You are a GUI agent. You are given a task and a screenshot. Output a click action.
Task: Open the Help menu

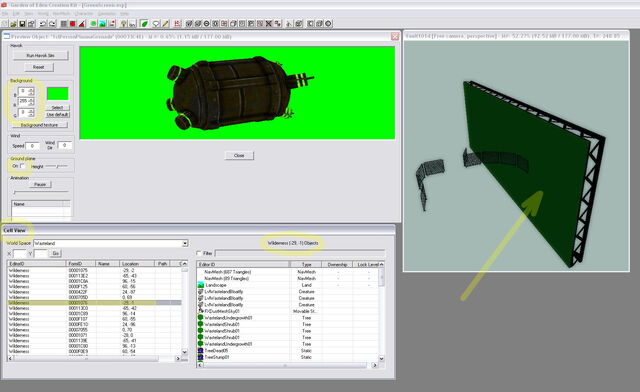click(x=124, y=13)
